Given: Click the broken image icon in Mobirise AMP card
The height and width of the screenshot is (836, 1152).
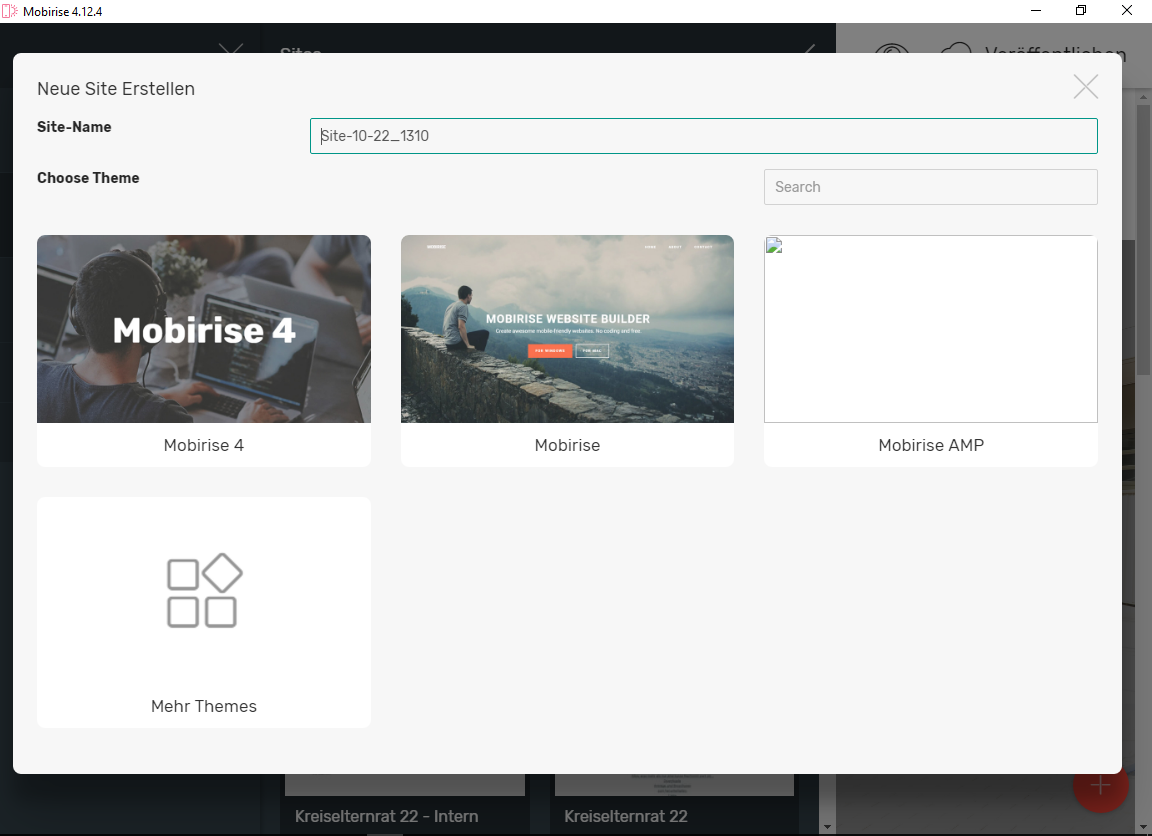Looking at the screenshot, I should click(x=773, y=245).
